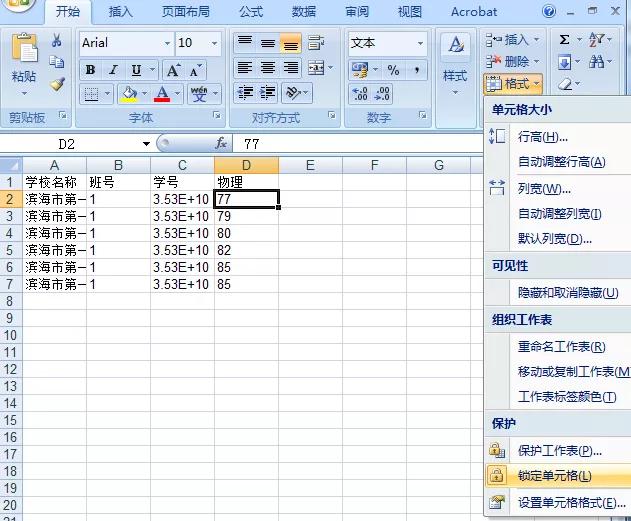
Task: Open the font color dropdown arrow
Action: click(x=177, y=94)
